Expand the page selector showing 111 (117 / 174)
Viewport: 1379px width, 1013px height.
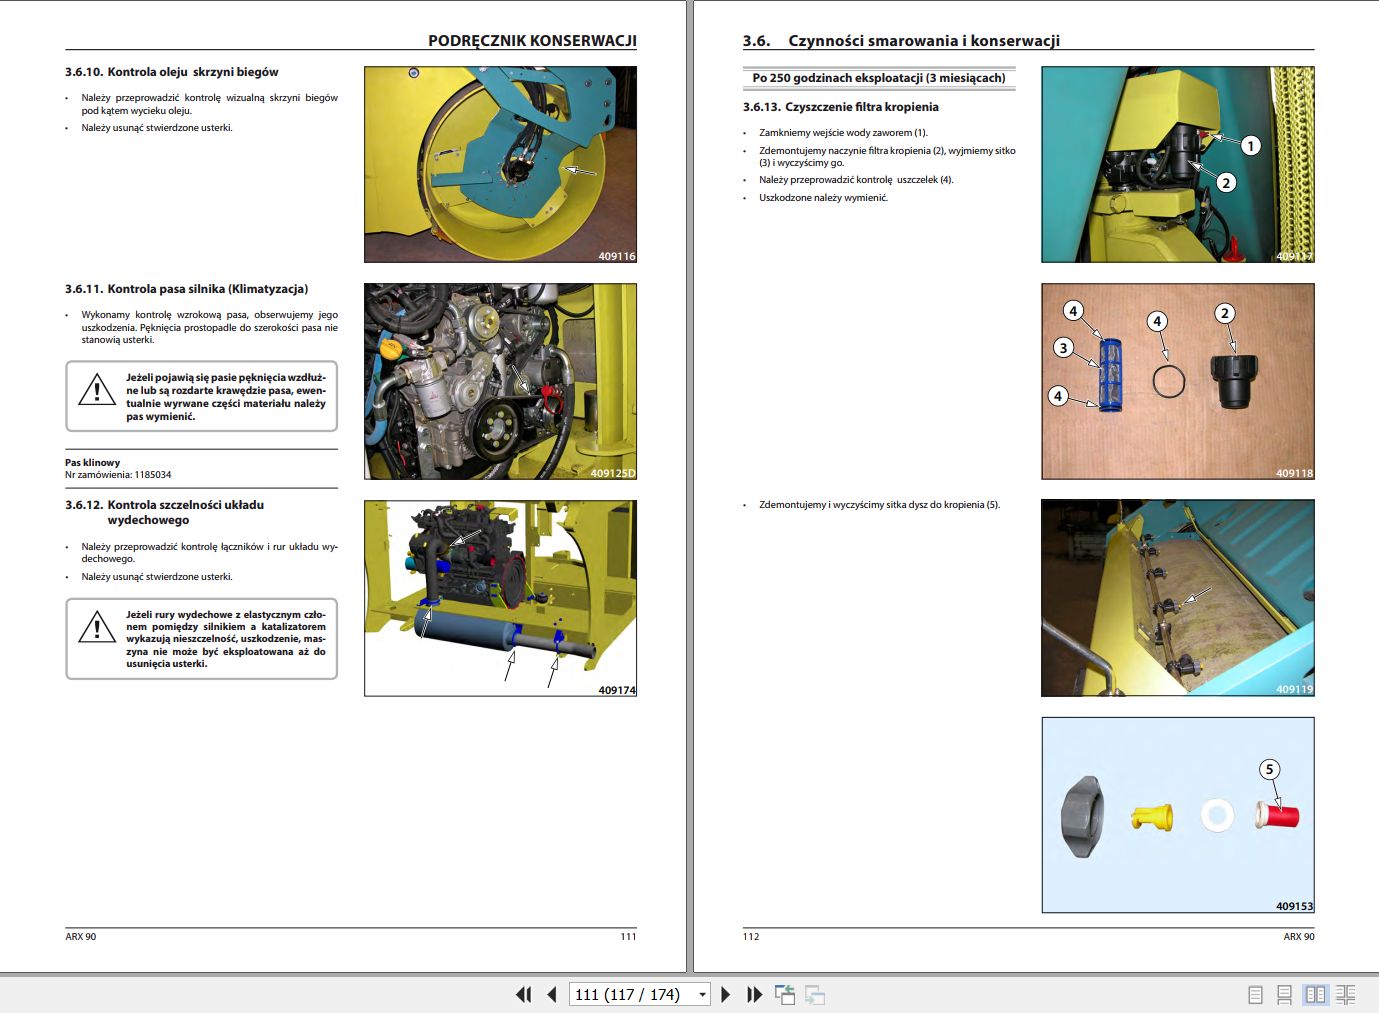click(x=701, y=994)
